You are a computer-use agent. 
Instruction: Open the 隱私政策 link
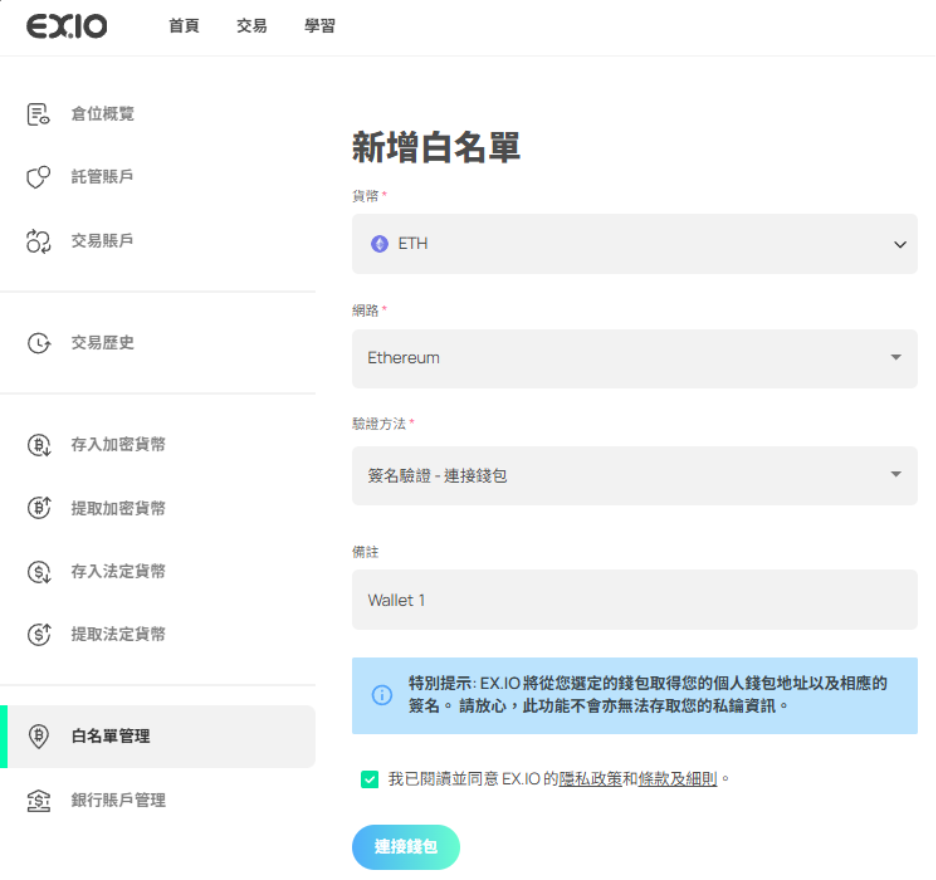tap(590, 779)
